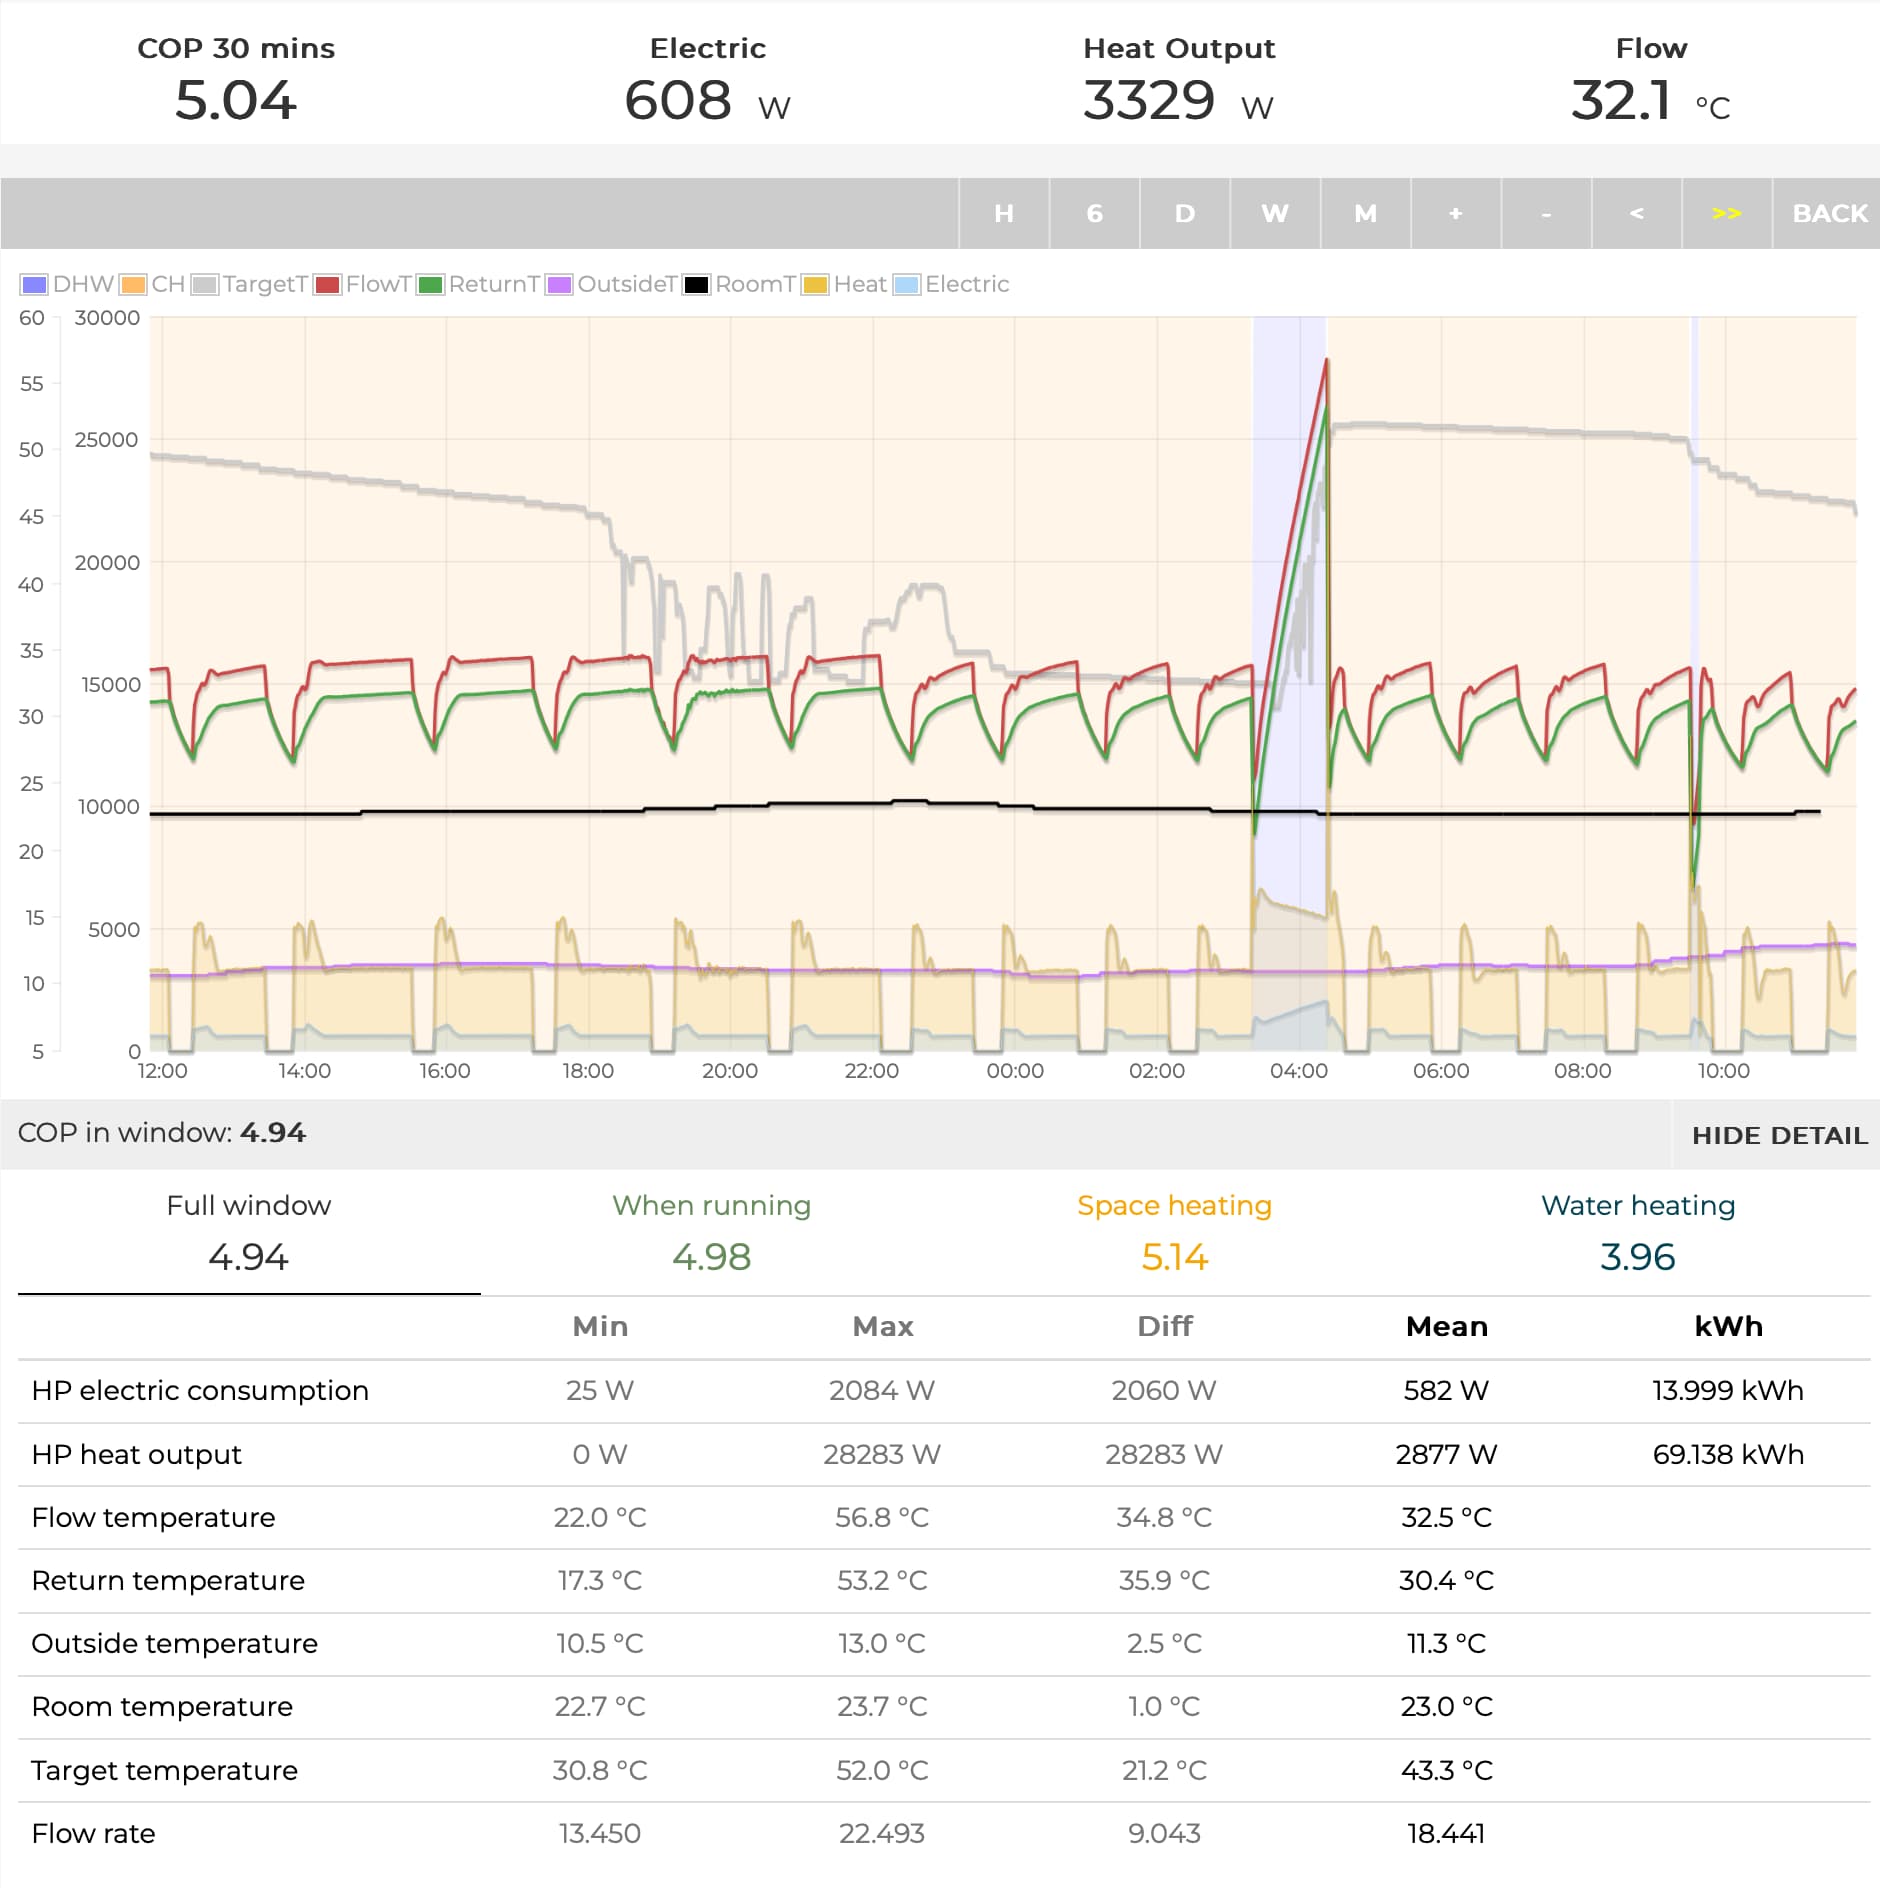This screenshot has width=1880, height=1888.
Task: Select the Full window COP tab
Action: pos(249,1233)
